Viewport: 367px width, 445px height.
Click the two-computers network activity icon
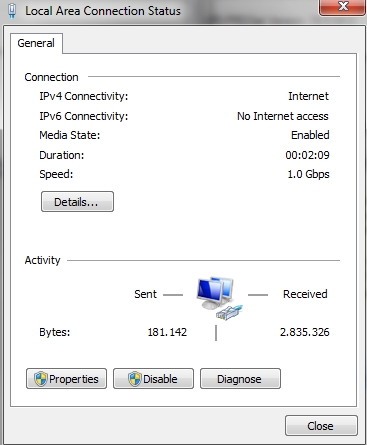pos(219,299)
